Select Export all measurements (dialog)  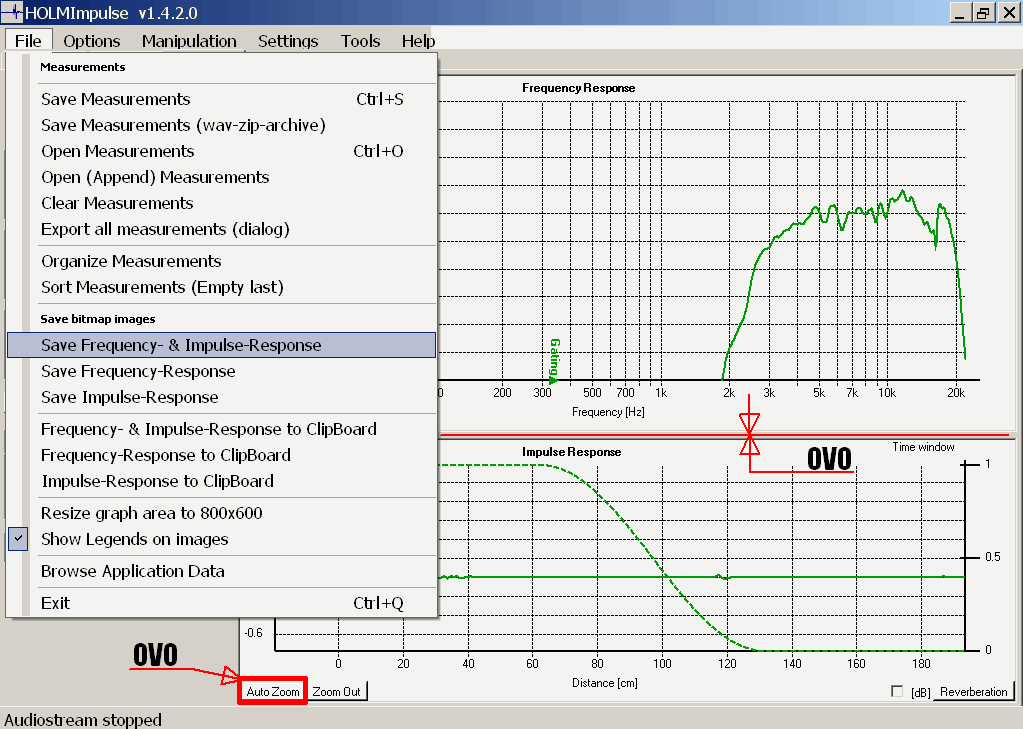tap(221, 230)
